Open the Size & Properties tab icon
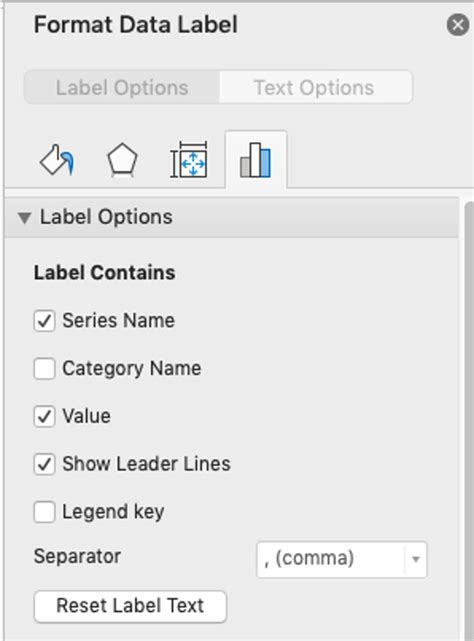Screen dimensions: 474x641 [189, 160]
